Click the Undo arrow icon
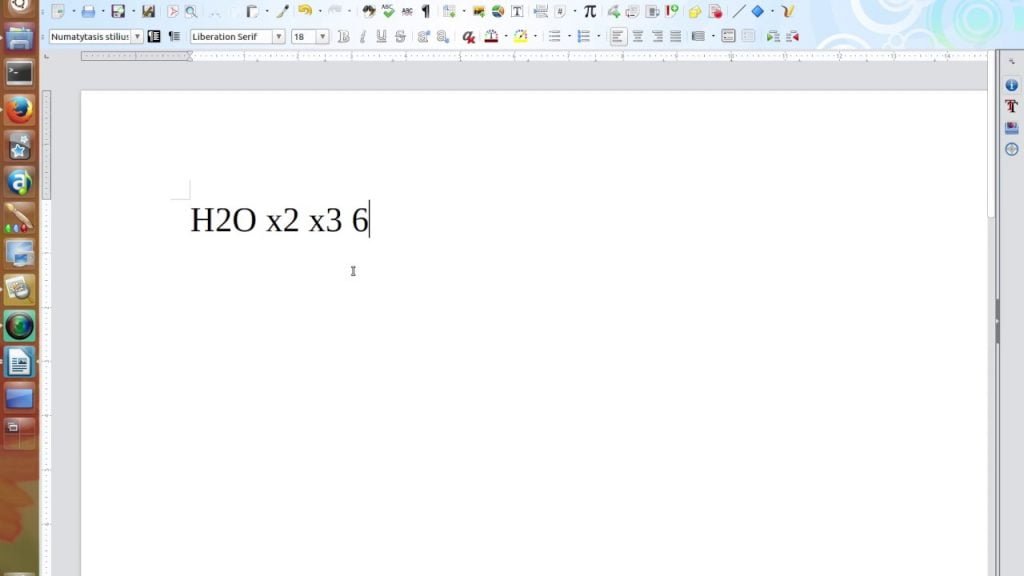 pos(304,10)
